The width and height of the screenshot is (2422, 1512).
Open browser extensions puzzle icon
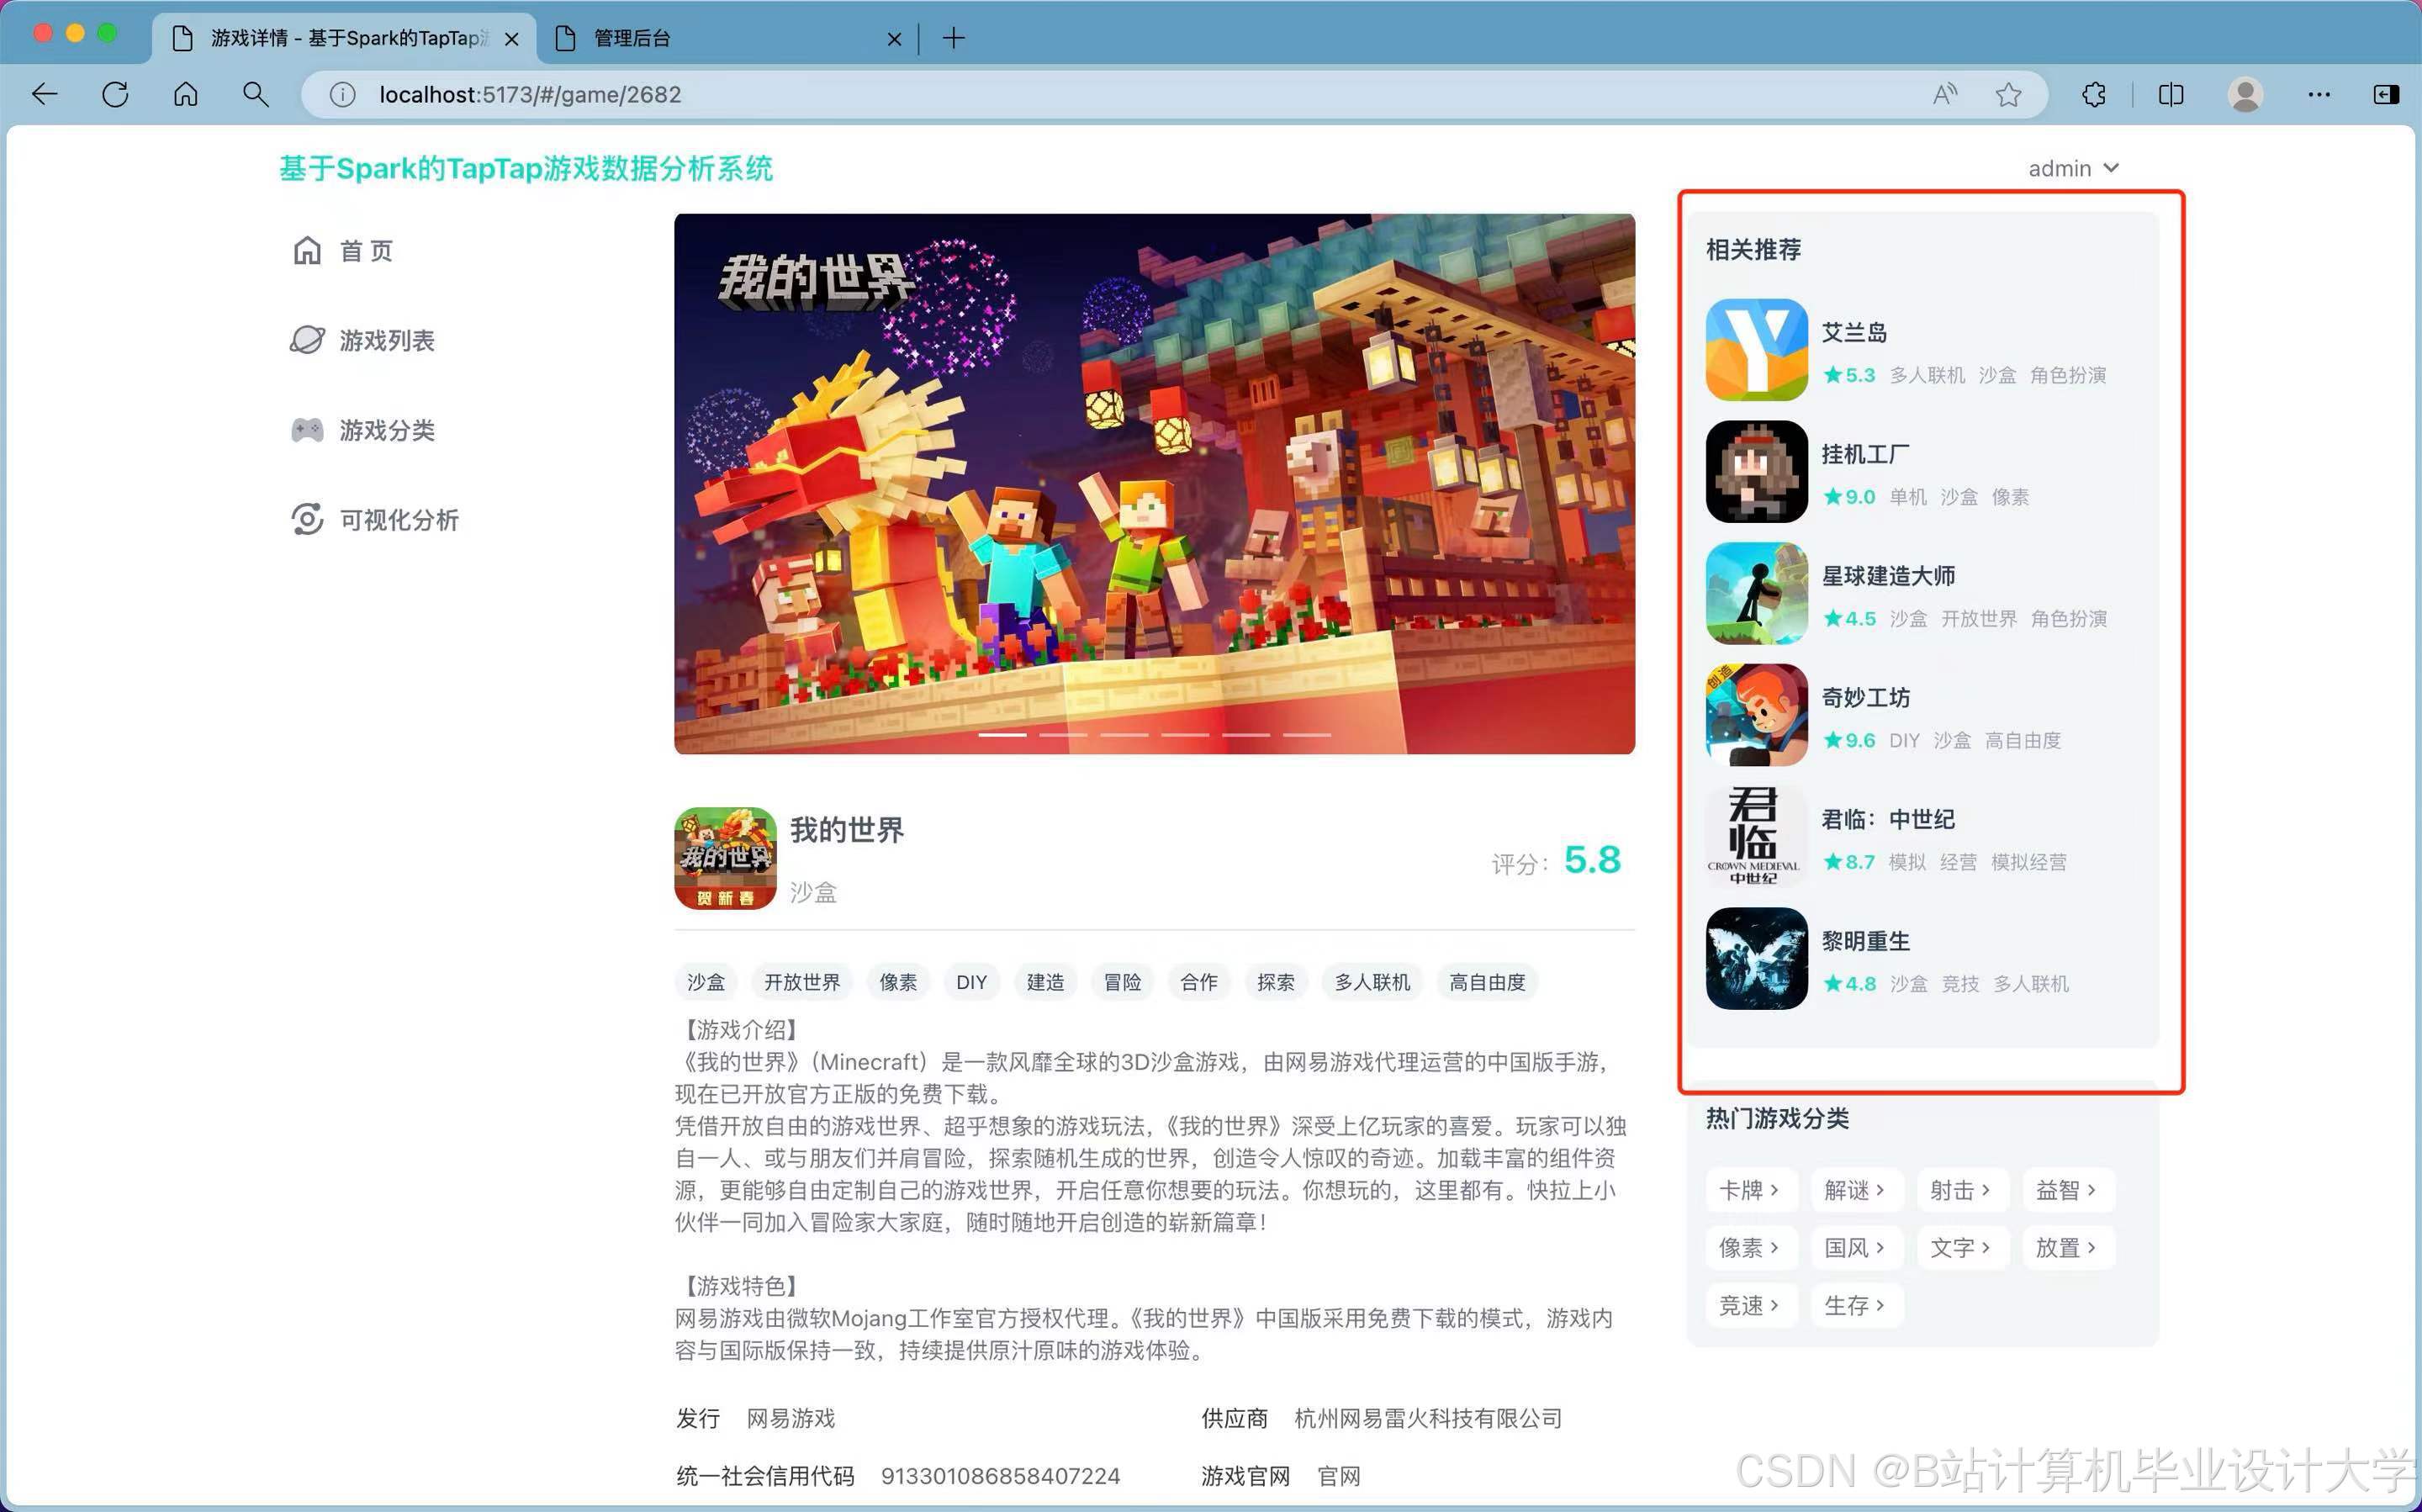point(2094,95)
